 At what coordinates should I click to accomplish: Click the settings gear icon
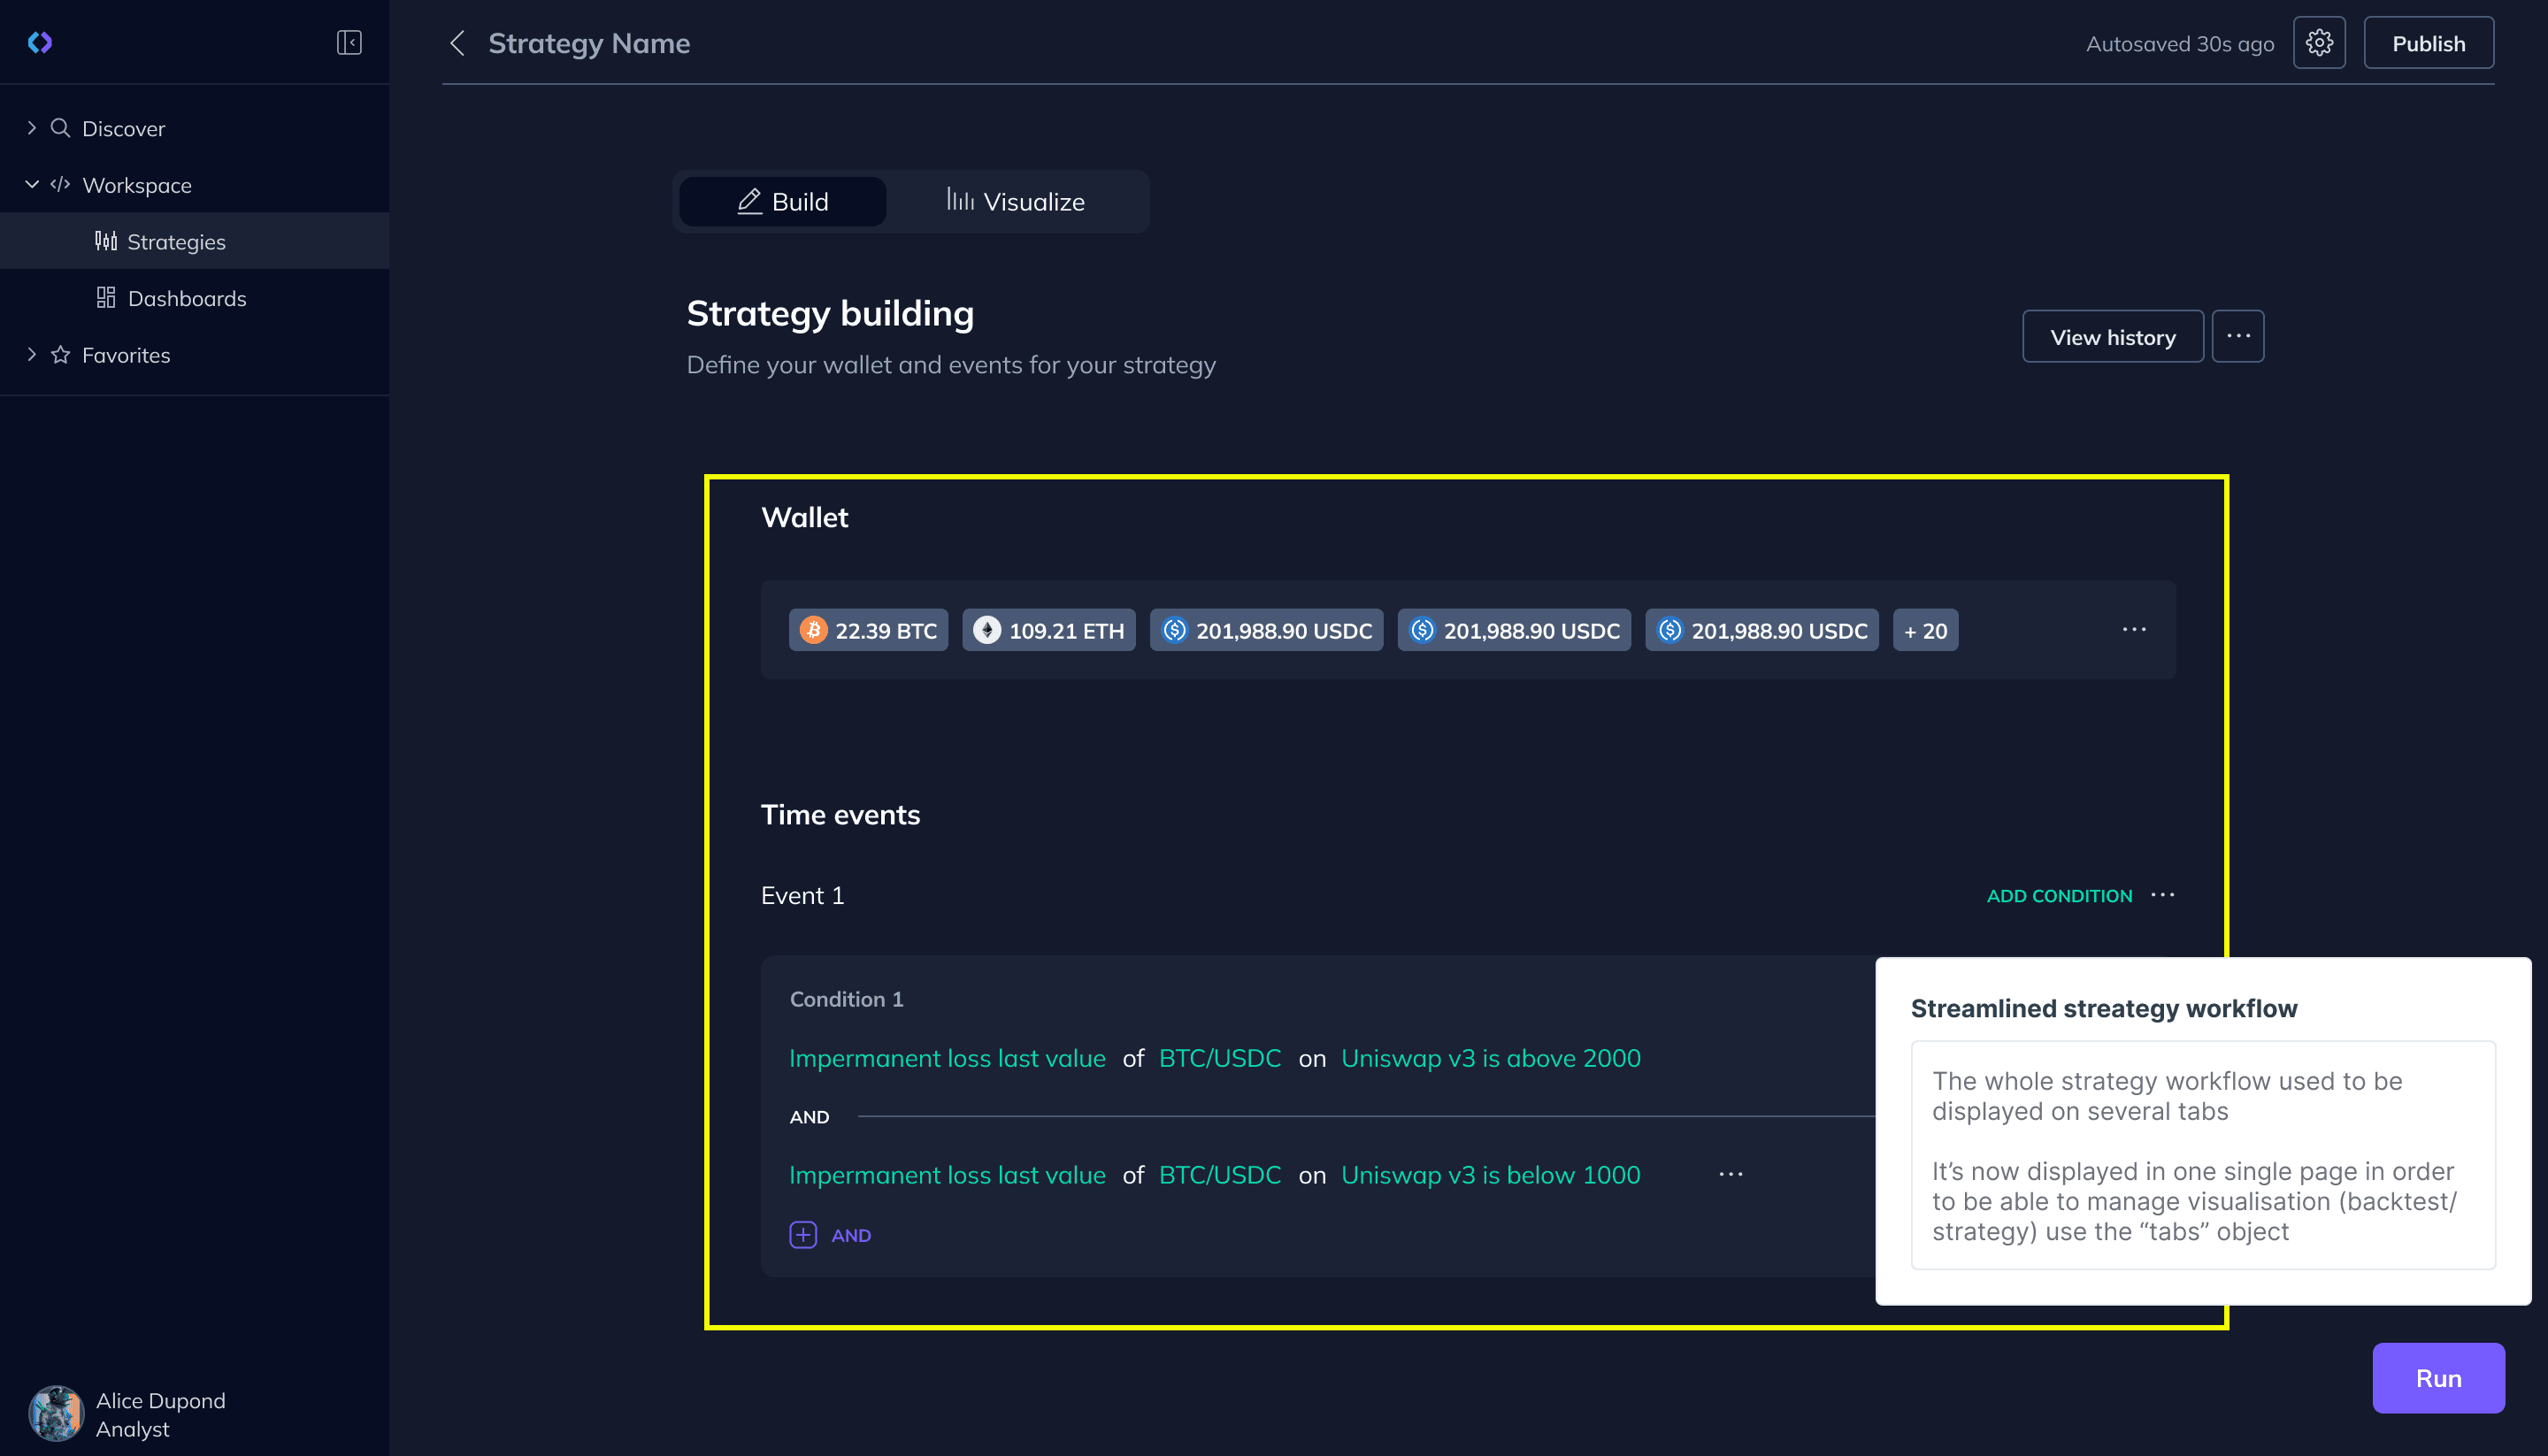pos(2319,43)
